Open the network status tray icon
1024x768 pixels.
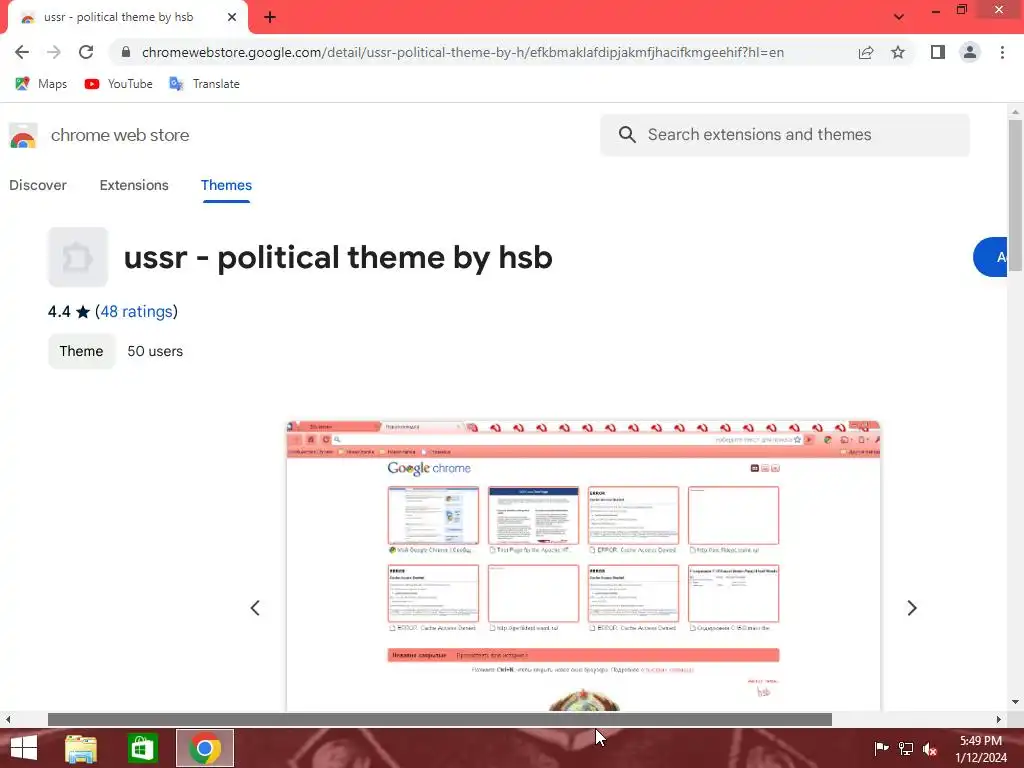click(906, 748)
